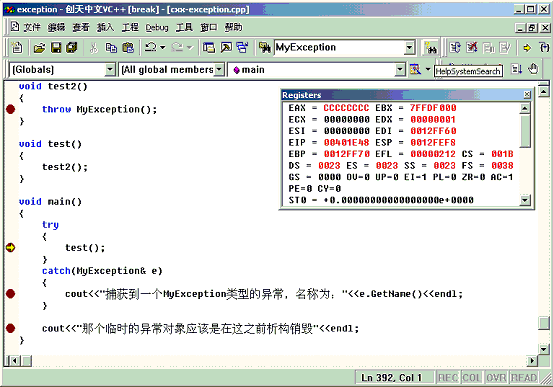Click the Open file folder icon
Viewport: 553px width, 387px height.
39,47
